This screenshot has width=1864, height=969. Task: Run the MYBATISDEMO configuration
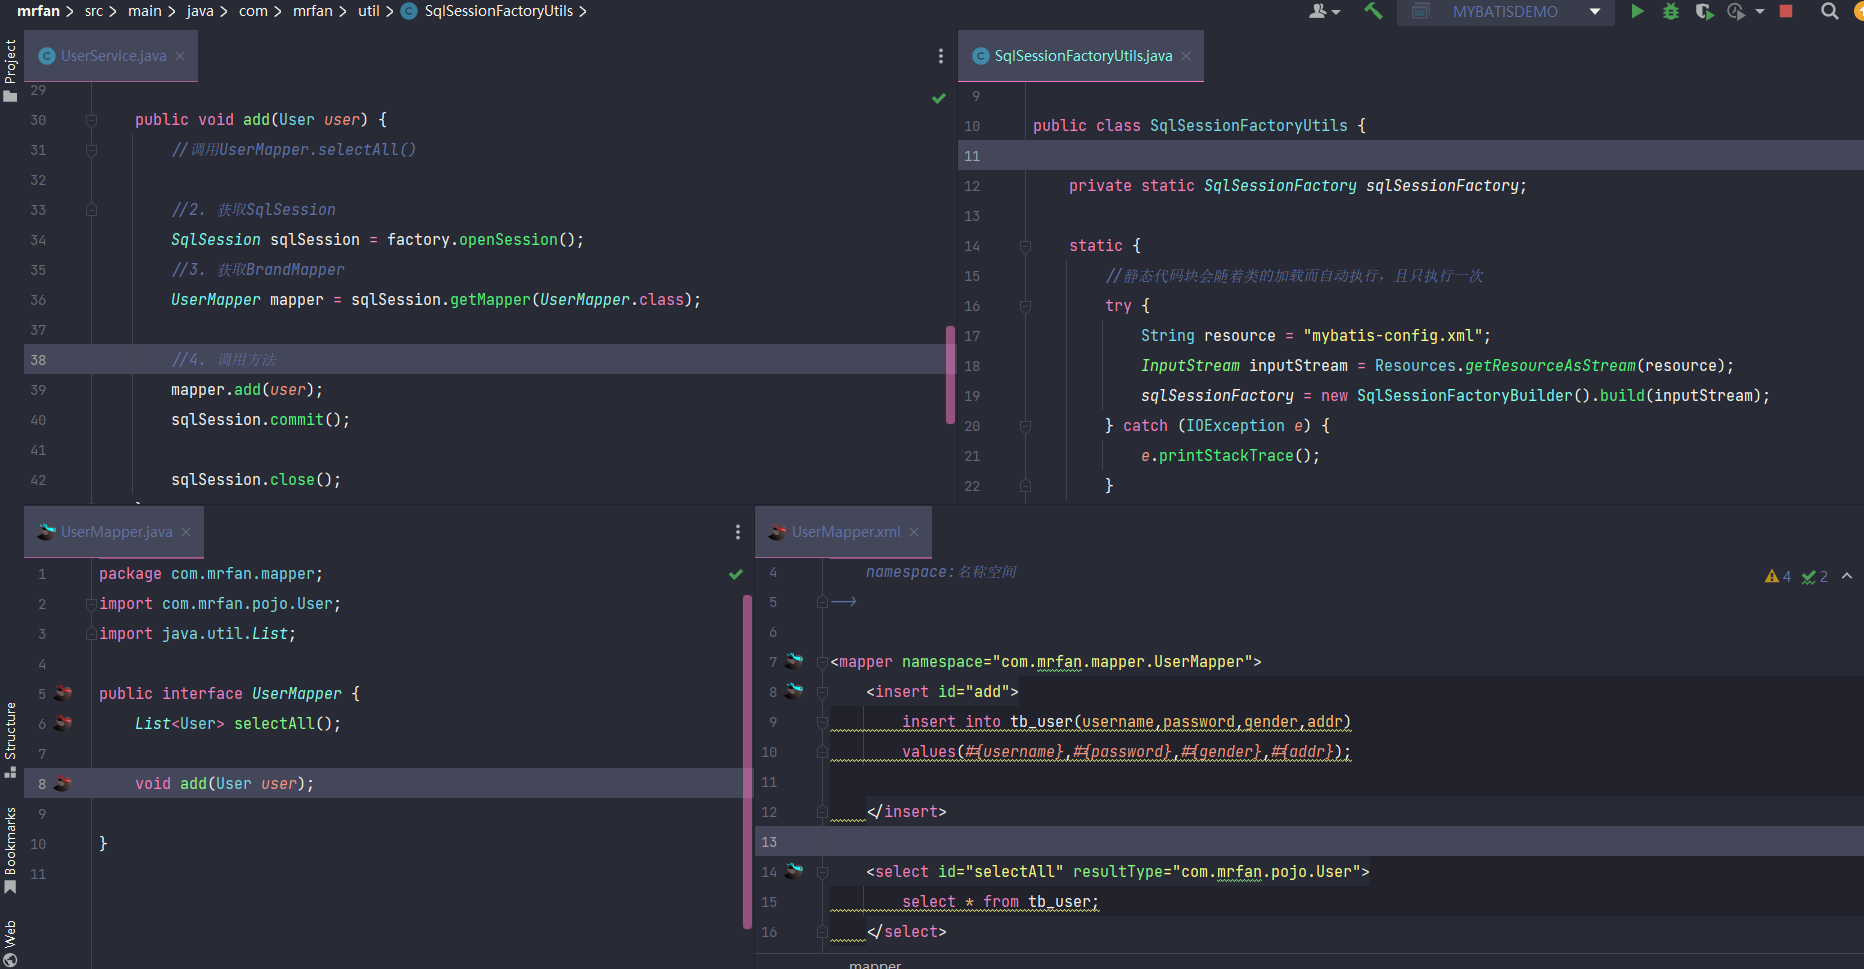[1637, 12]
